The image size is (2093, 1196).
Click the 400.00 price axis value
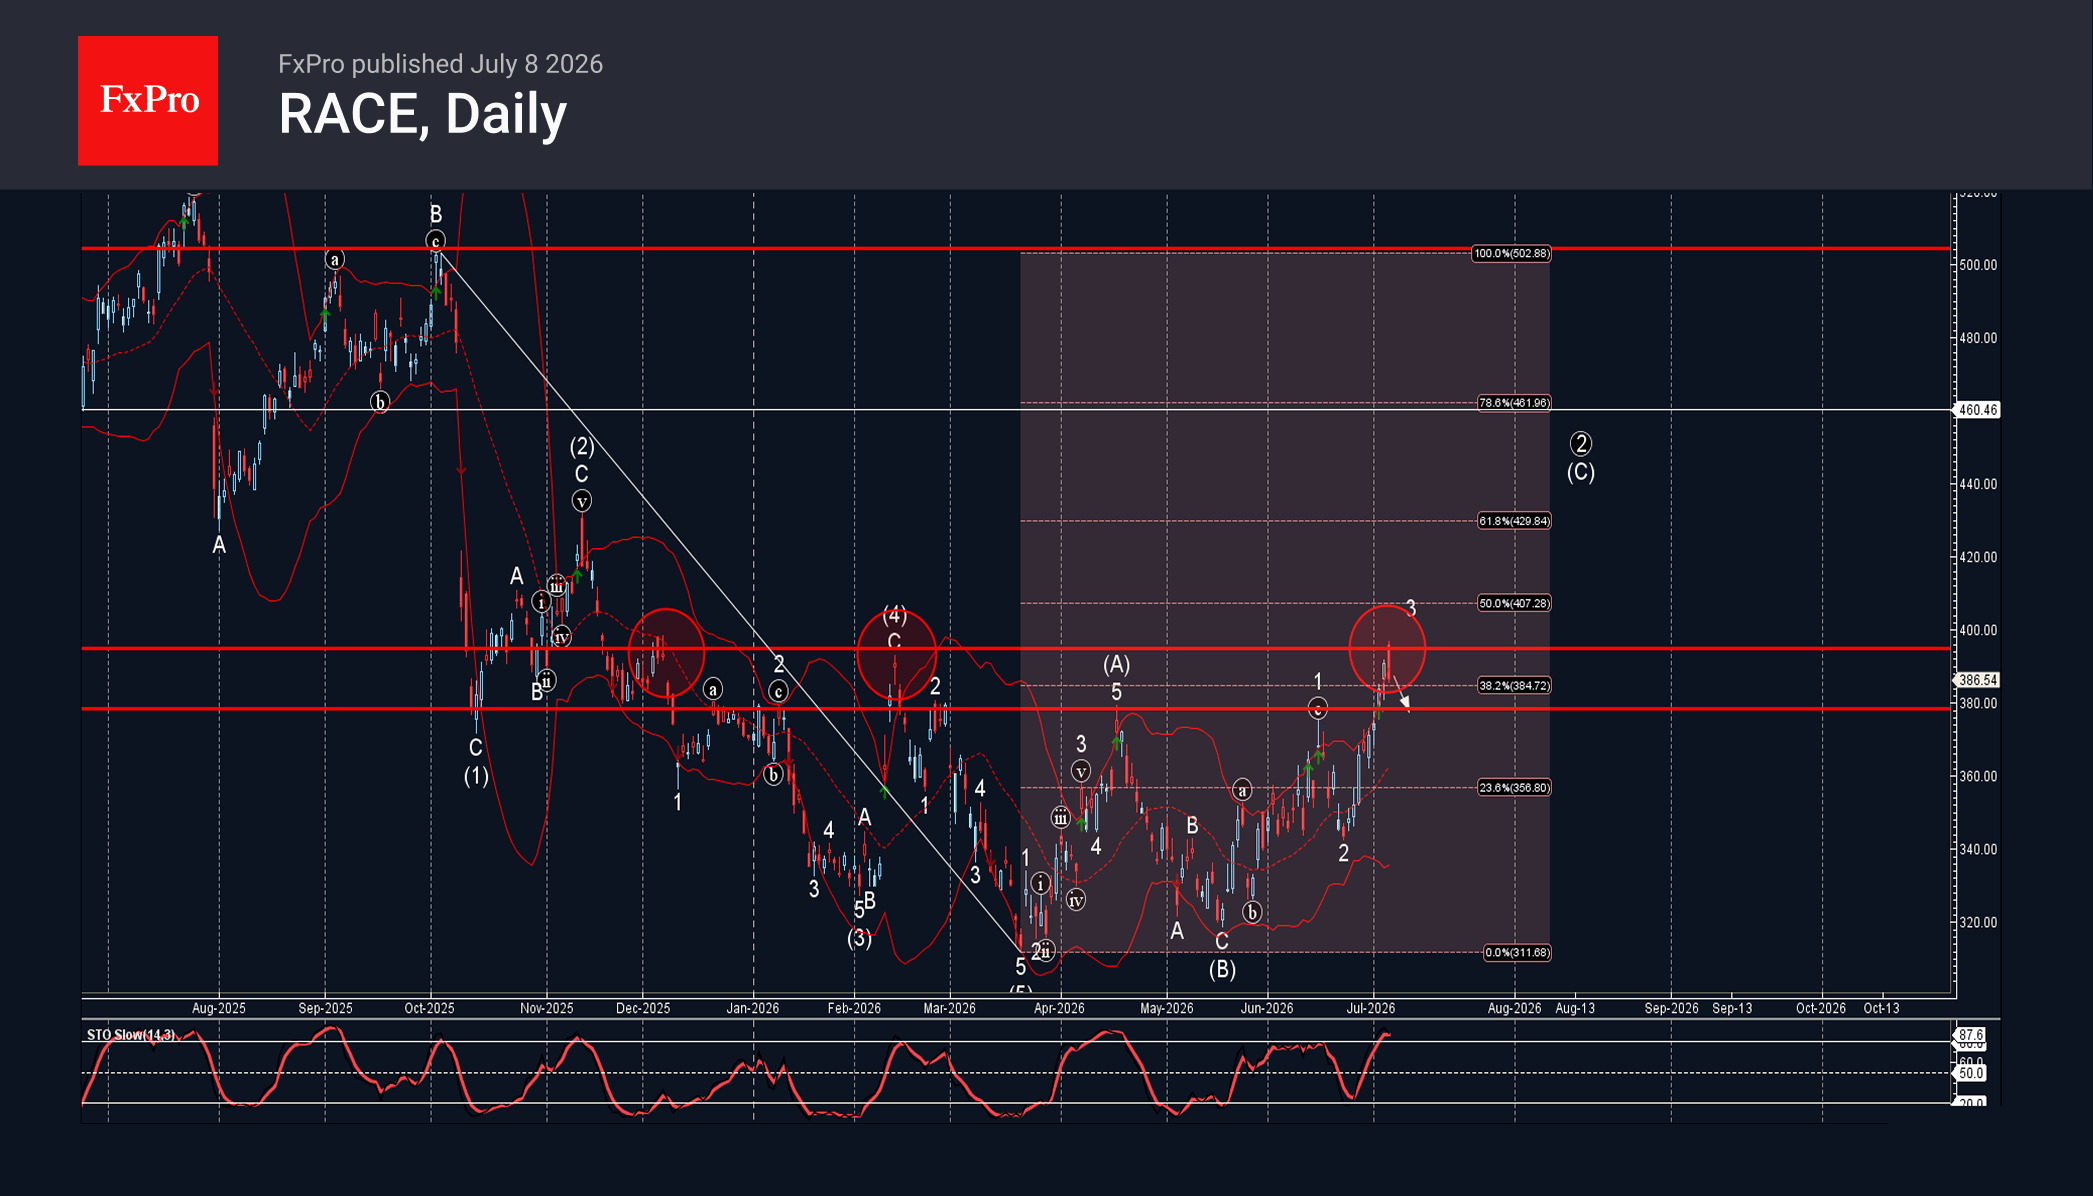point(1977,630)
